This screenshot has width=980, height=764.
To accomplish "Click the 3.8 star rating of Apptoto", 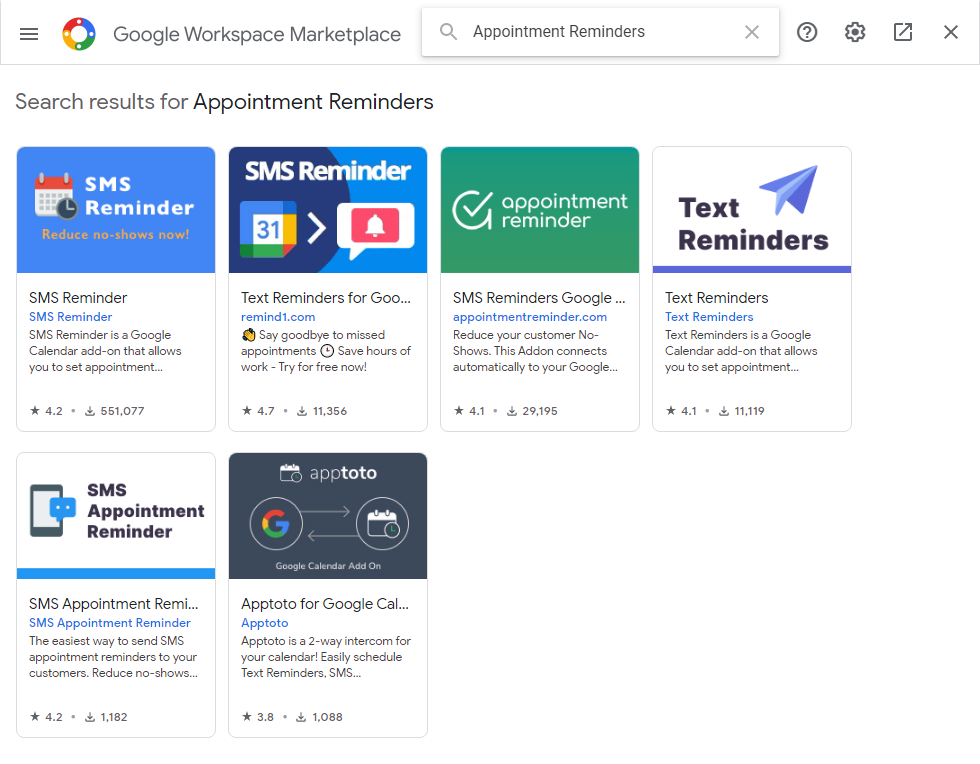I will point(259,716).
